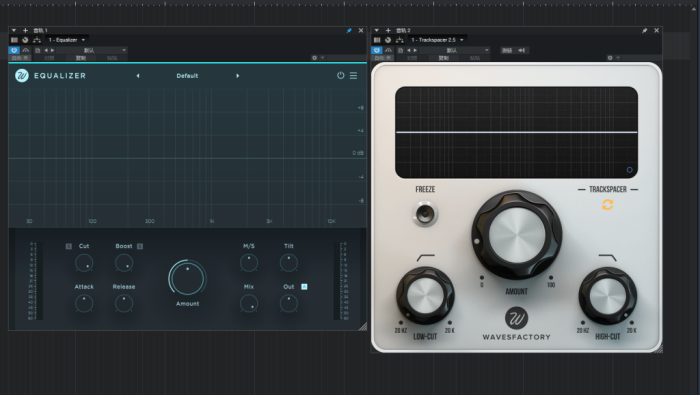Click the Cut knob in Equalizer

84,263
